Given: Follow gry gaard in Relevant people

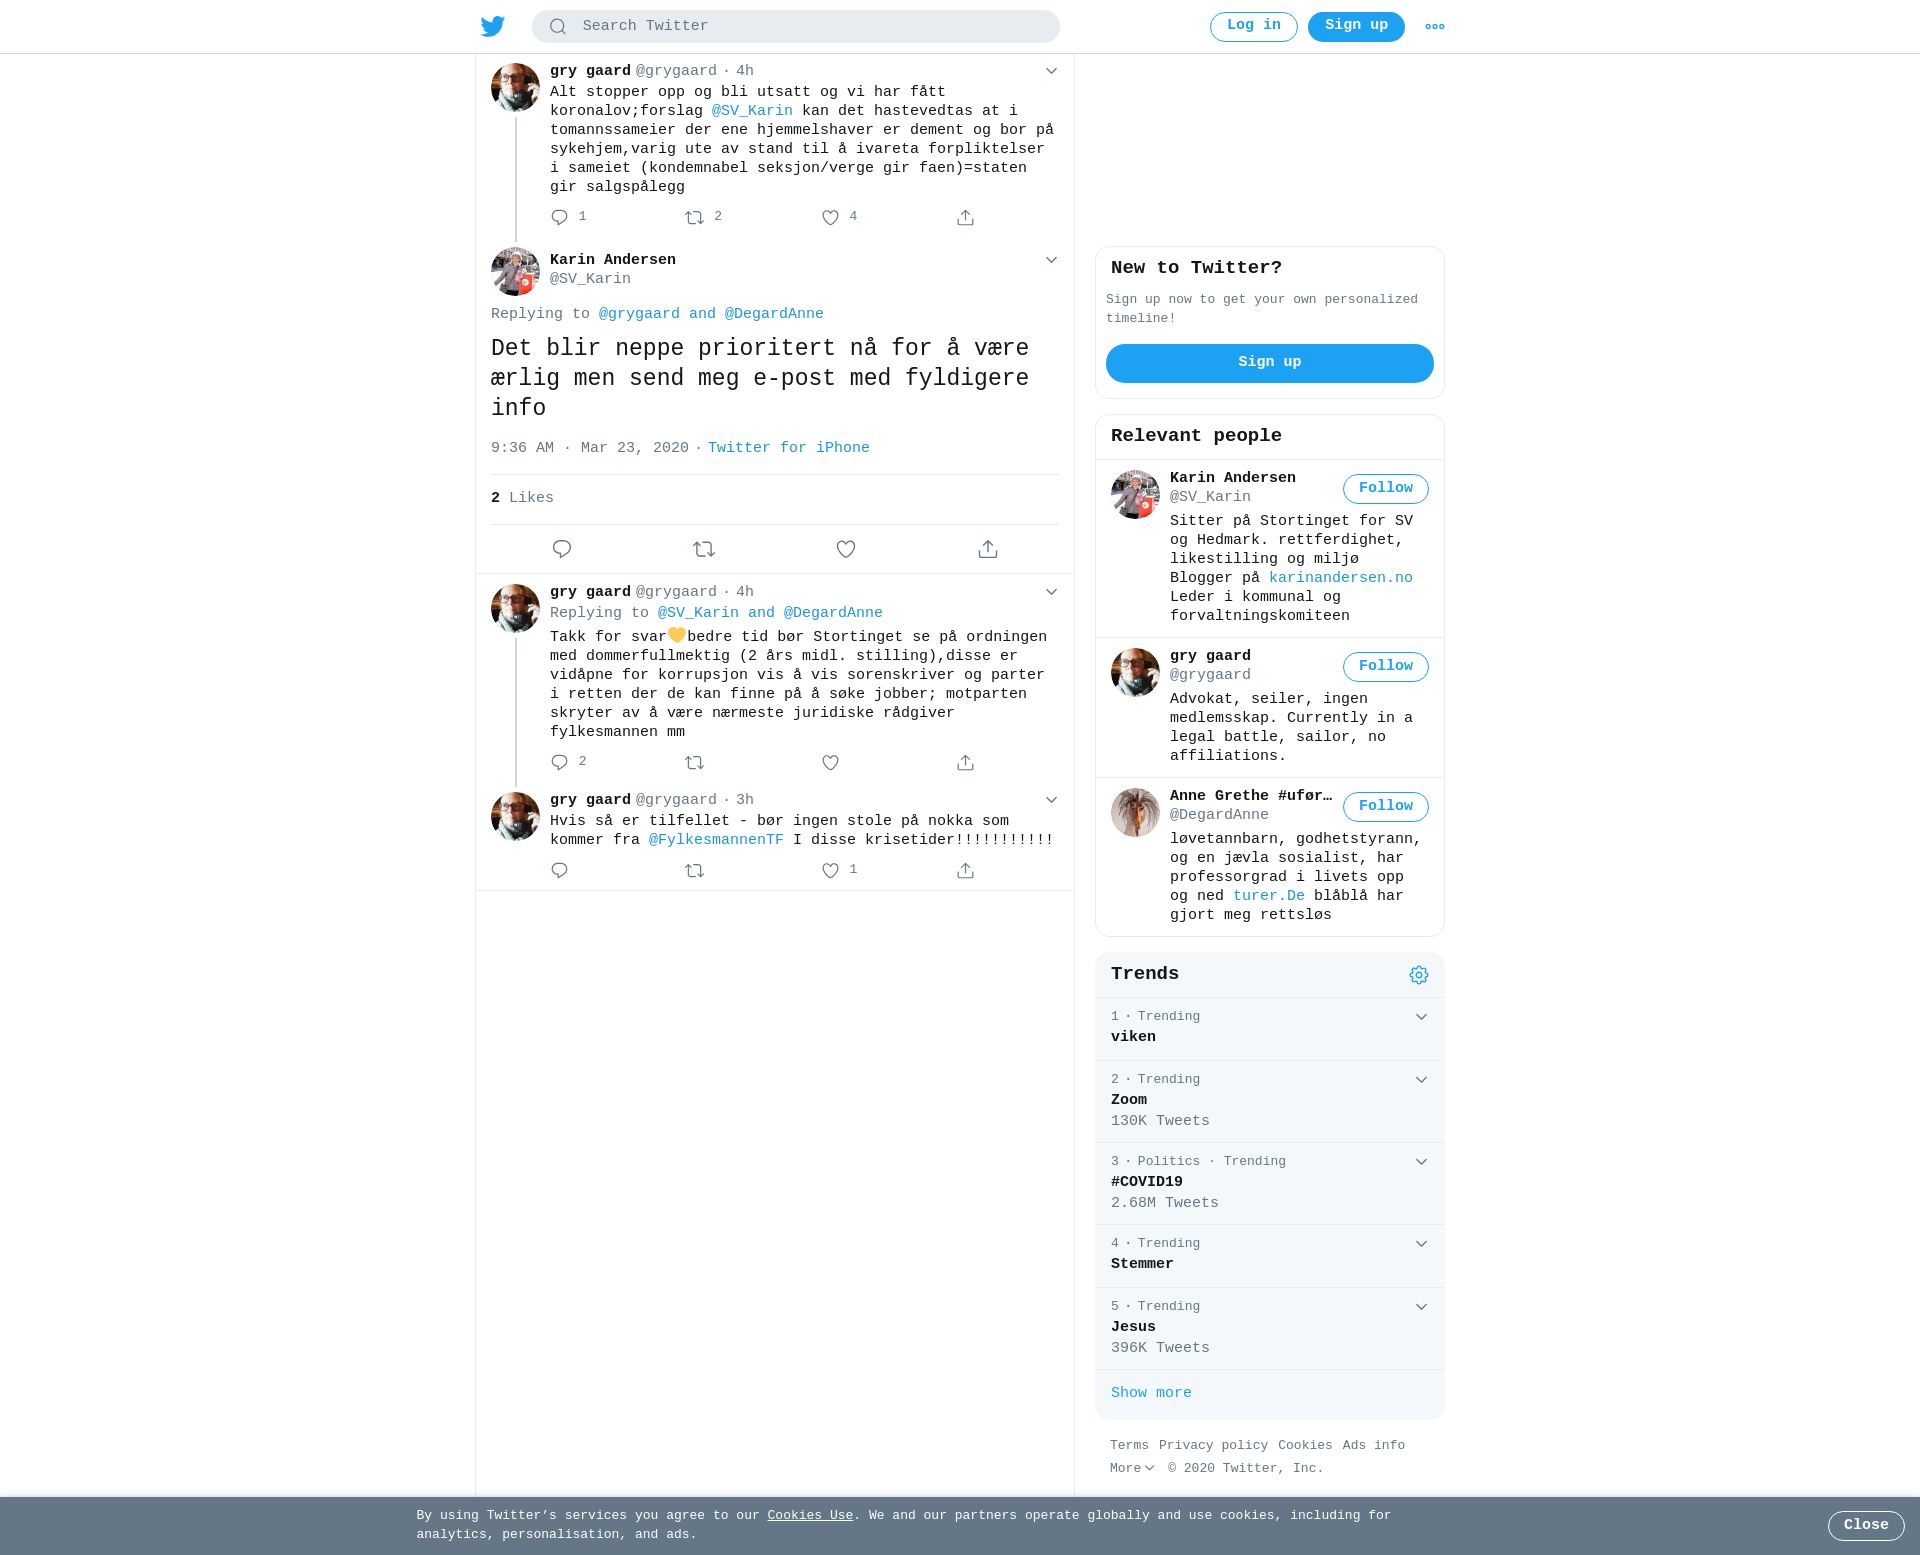Looking at the screenshot, I should (1386, 667).
